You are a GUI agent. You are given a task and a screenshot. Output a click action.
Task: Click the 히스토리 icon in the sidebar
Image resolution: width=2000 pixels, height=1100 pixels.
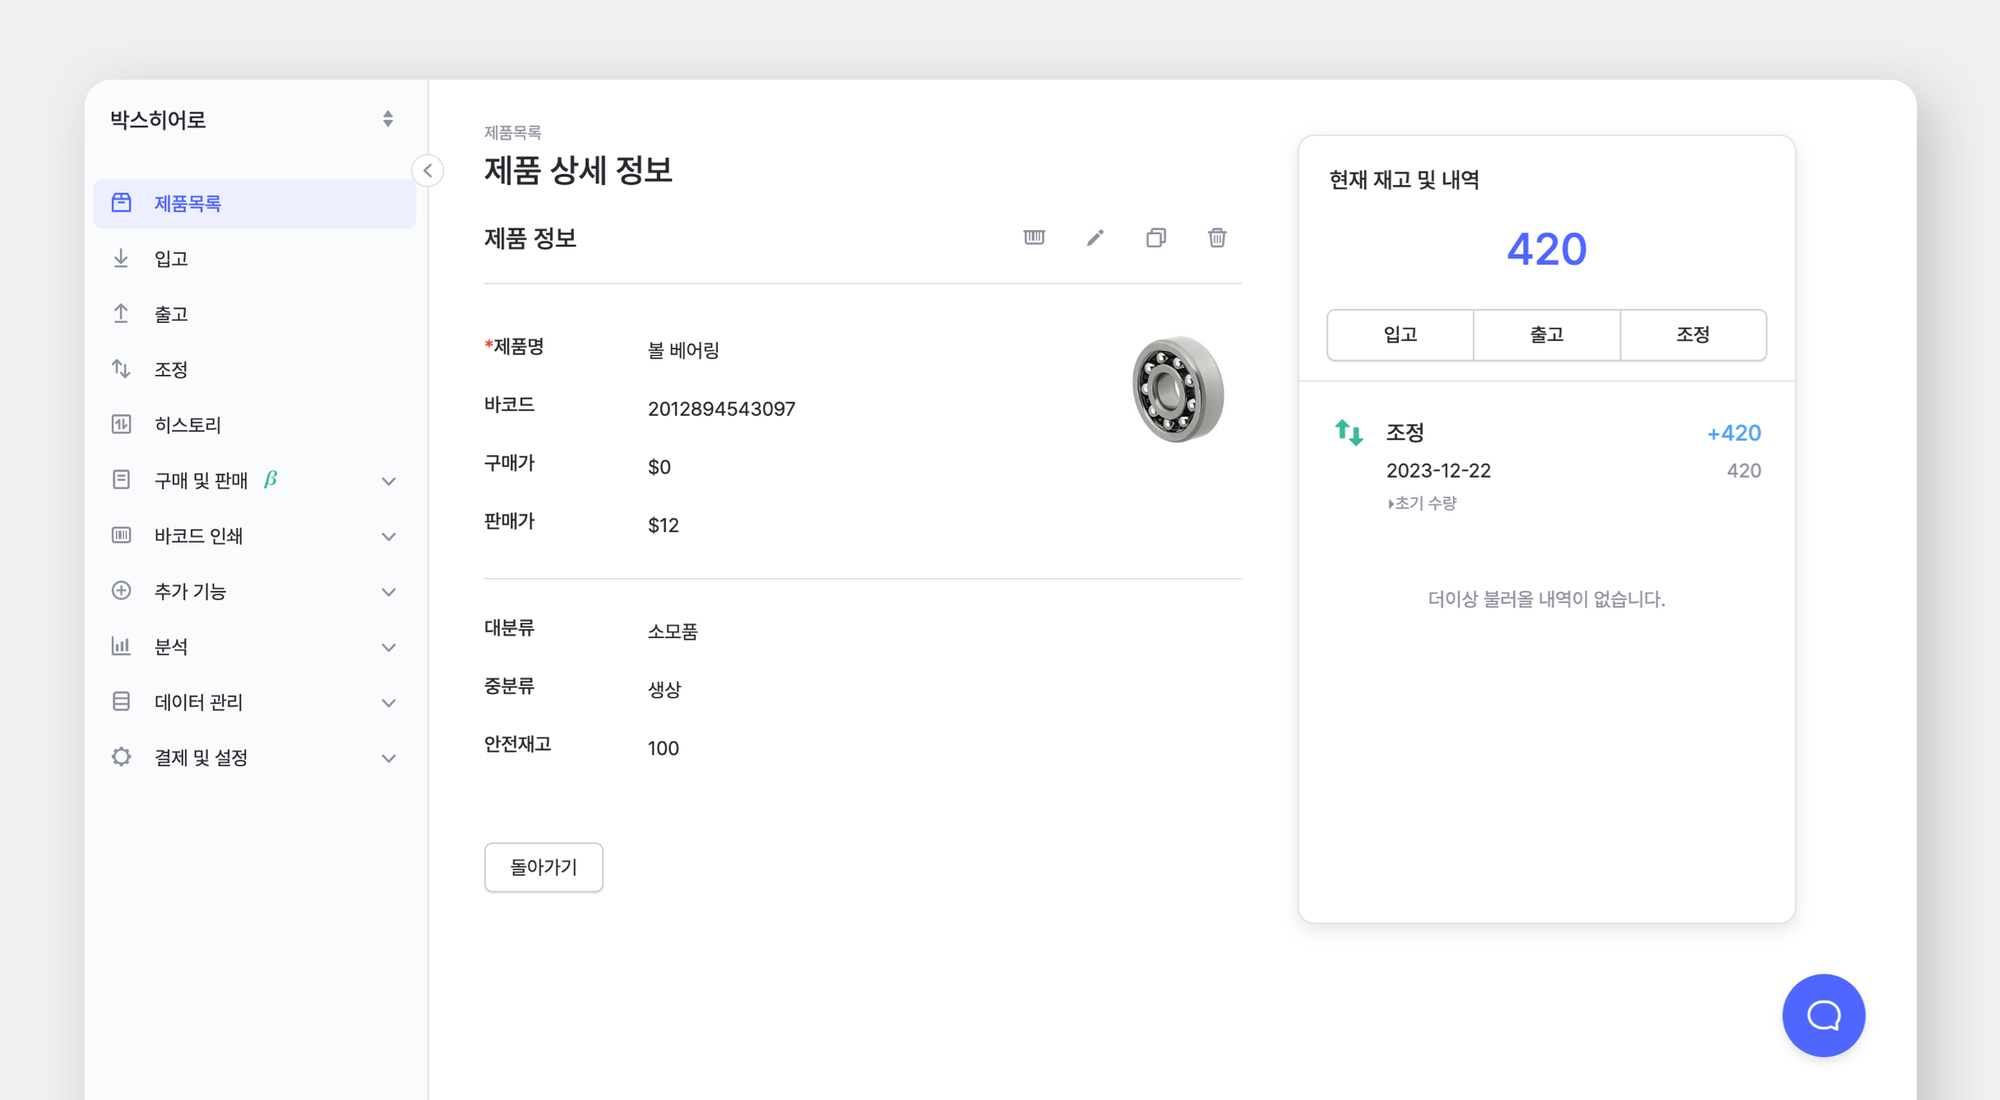pos(120,424)
